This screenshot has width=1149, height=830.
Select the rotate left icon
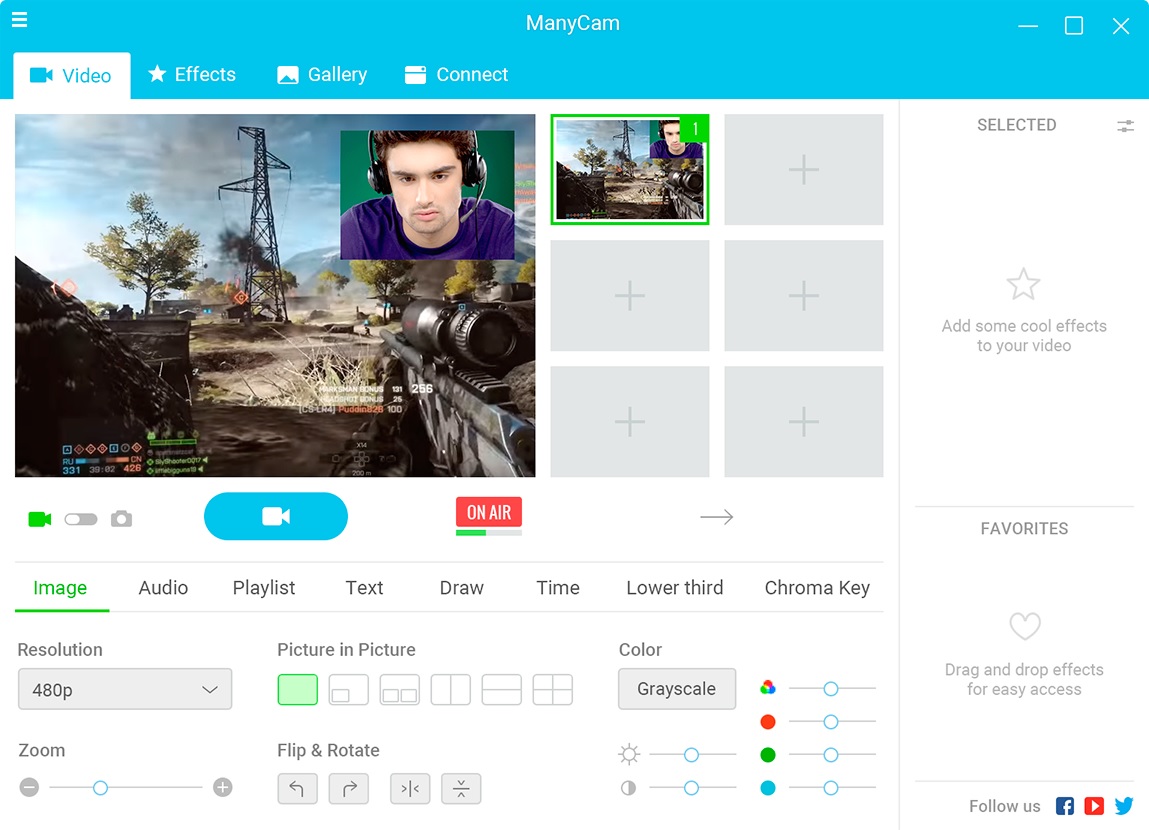[x=297, y=789]
